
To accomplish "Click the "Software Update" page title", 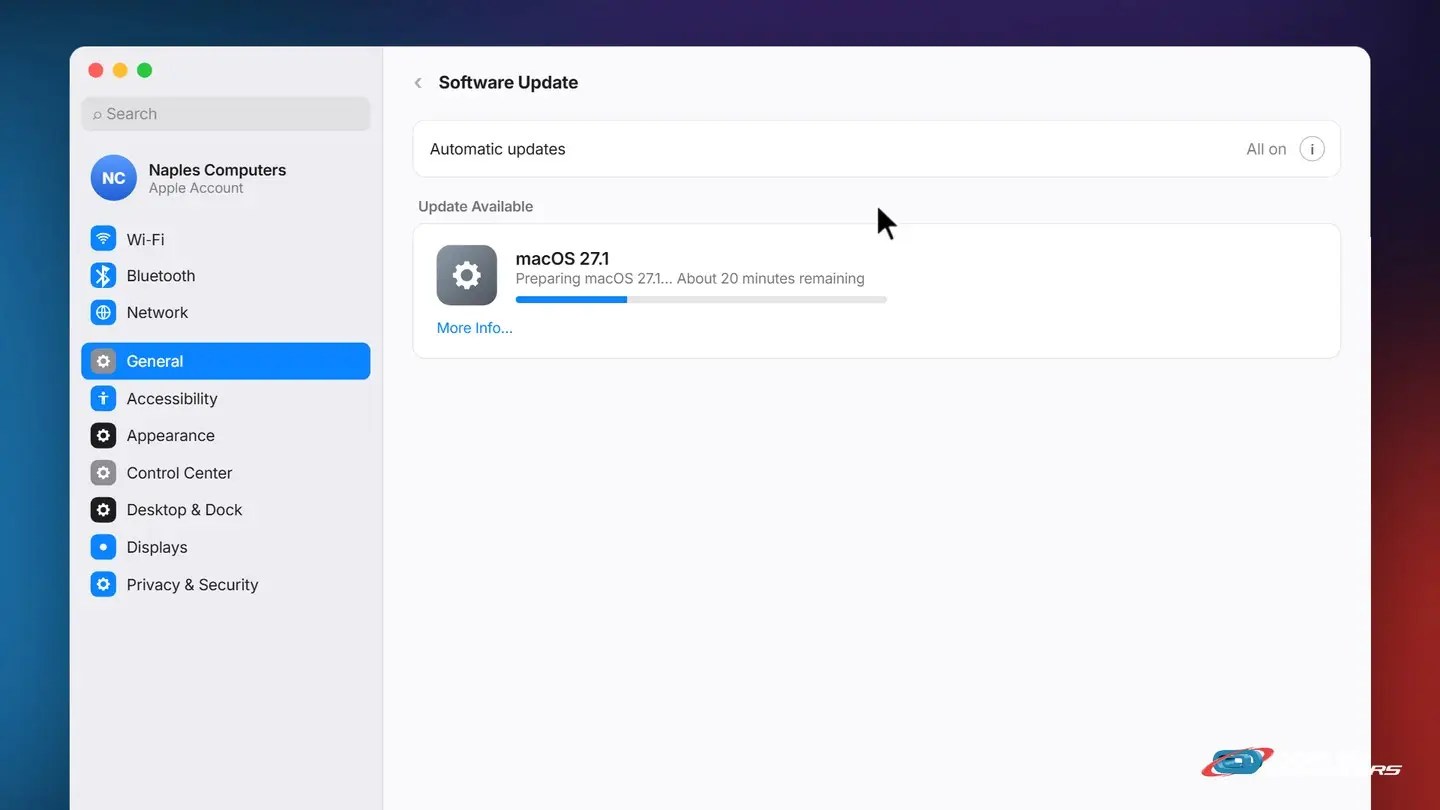I will click(508, 83).
